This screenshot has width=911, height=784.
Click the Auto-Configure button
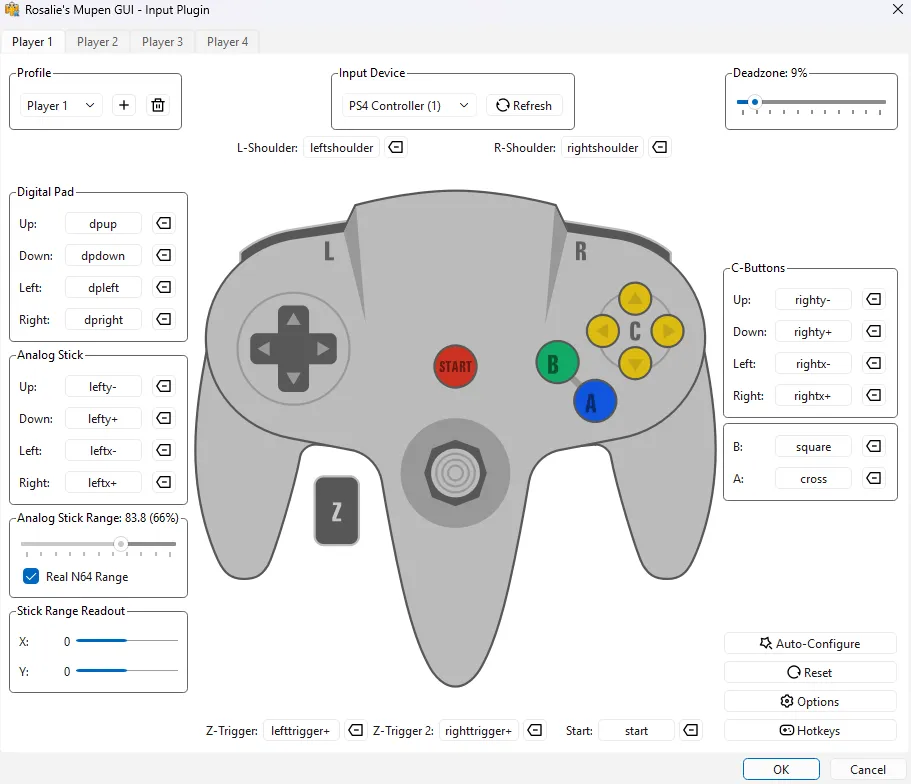[x=810, y=643]
